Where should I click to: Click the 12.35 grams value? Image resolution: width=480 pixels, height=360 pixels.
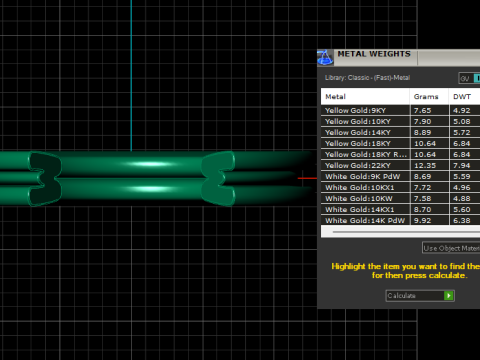(425, 165)
